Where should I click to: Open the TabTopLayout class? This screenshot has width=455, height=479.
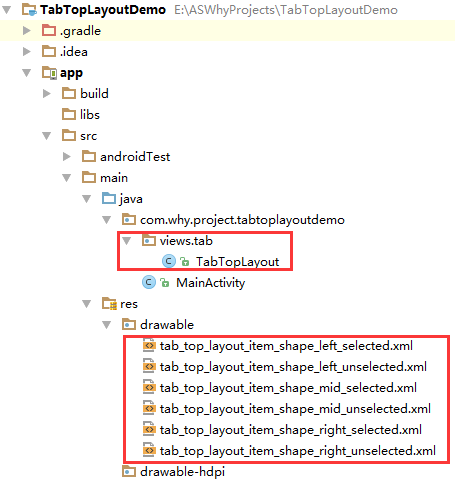pos(237,262)
